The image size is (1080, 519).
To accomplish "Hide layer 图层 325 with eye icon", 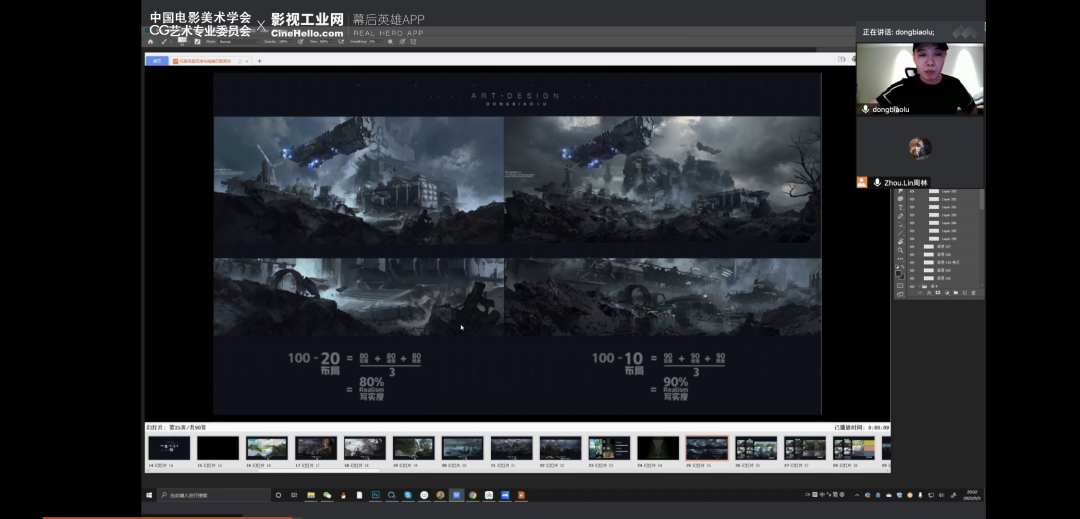I will click(x=912, y=271).
